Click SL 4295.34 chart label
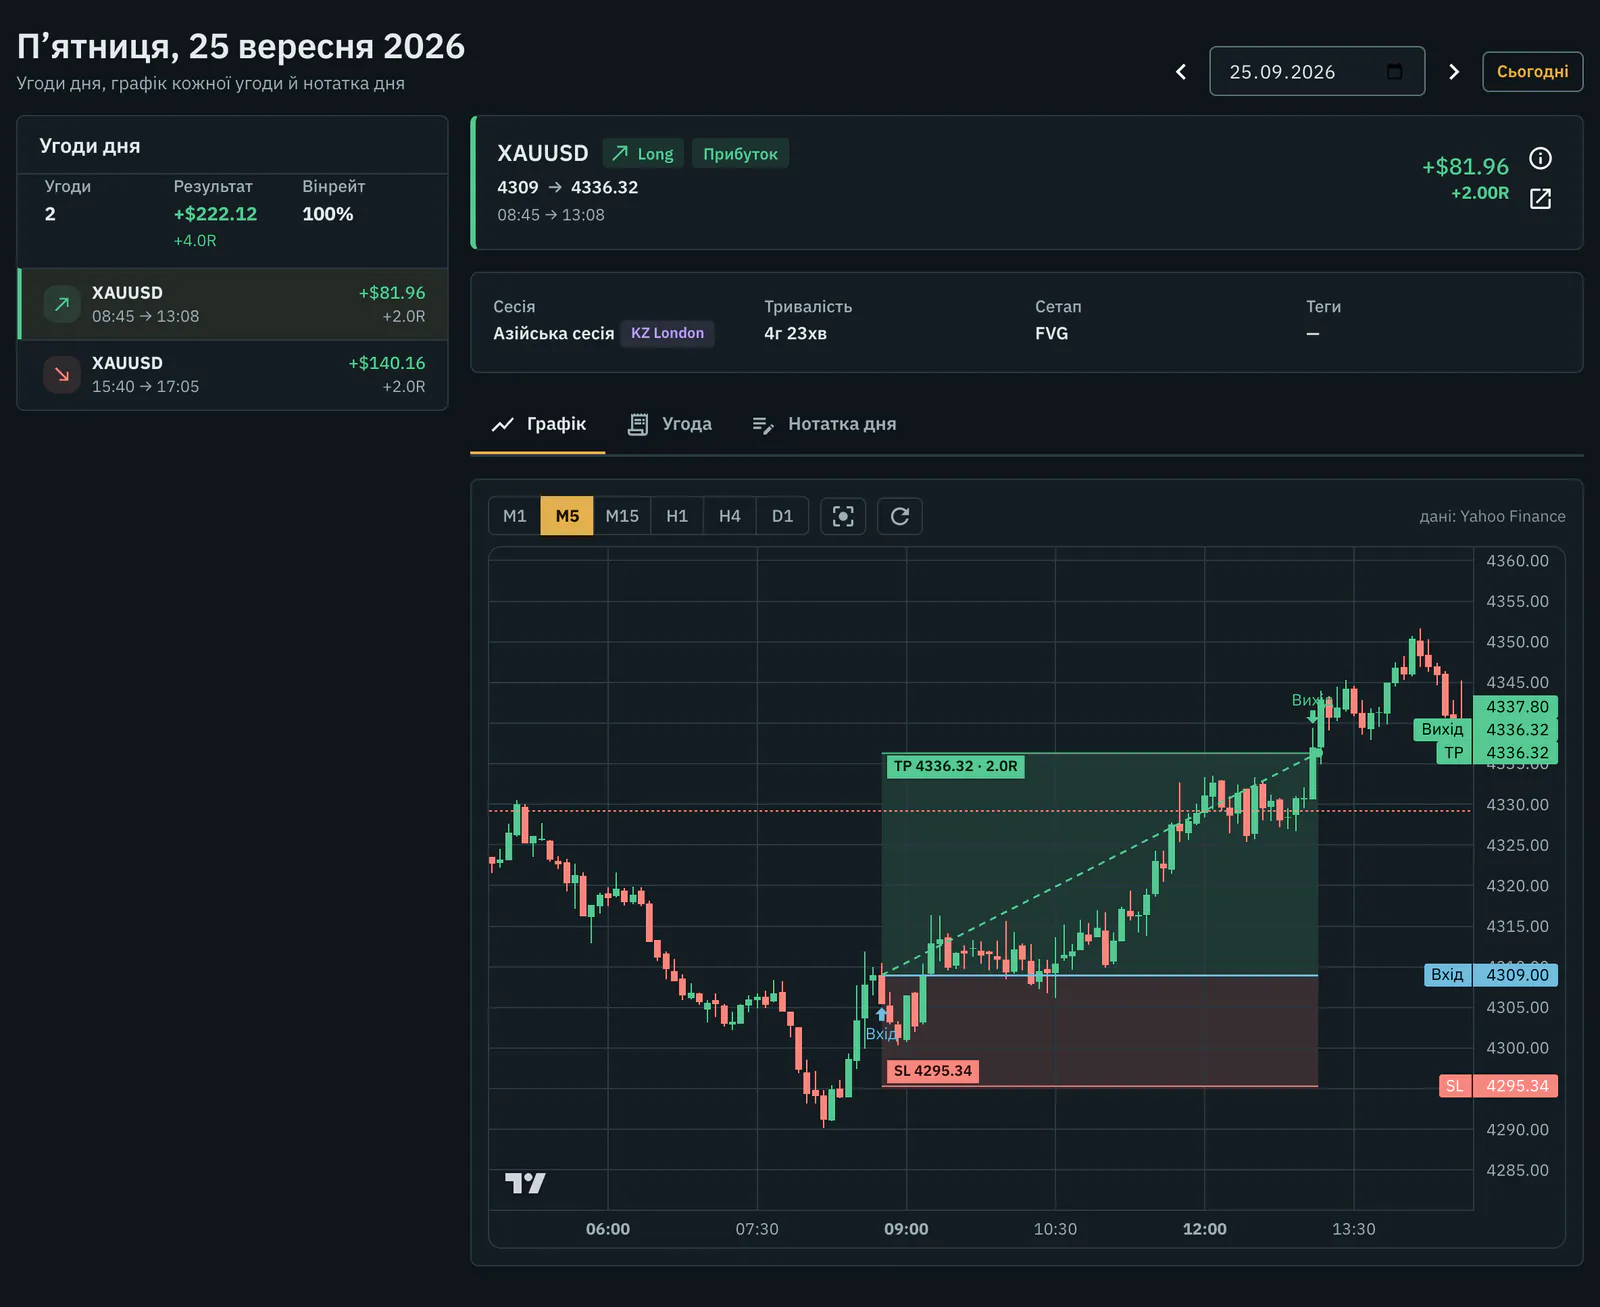1600x1307 pixels. pyautogui.click(x=932, y=1071)
